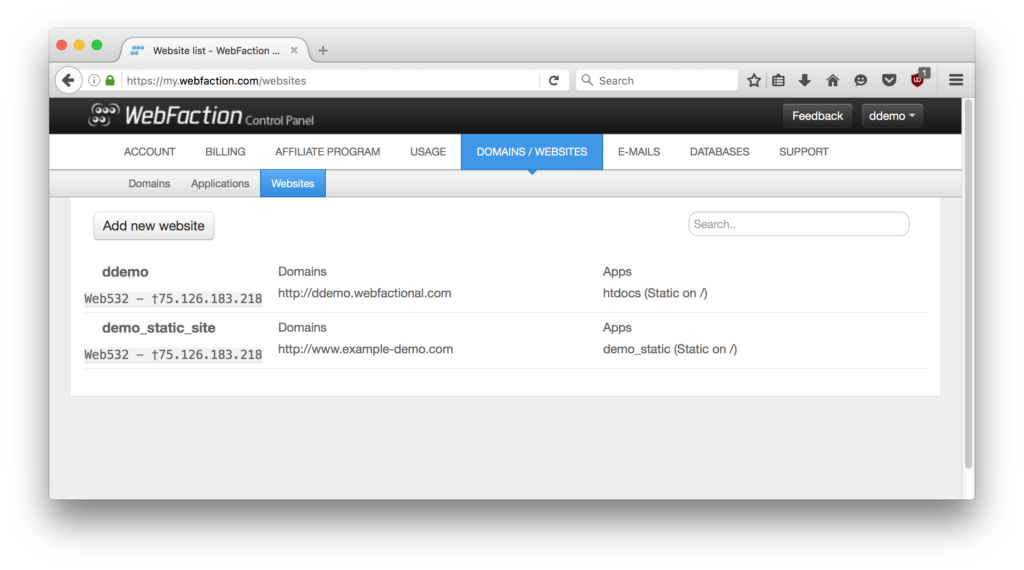Viewport: 1024px width, 570px height.
Task: Open the AFFILIATE PROGRAM menu
Action: point(327,151)
